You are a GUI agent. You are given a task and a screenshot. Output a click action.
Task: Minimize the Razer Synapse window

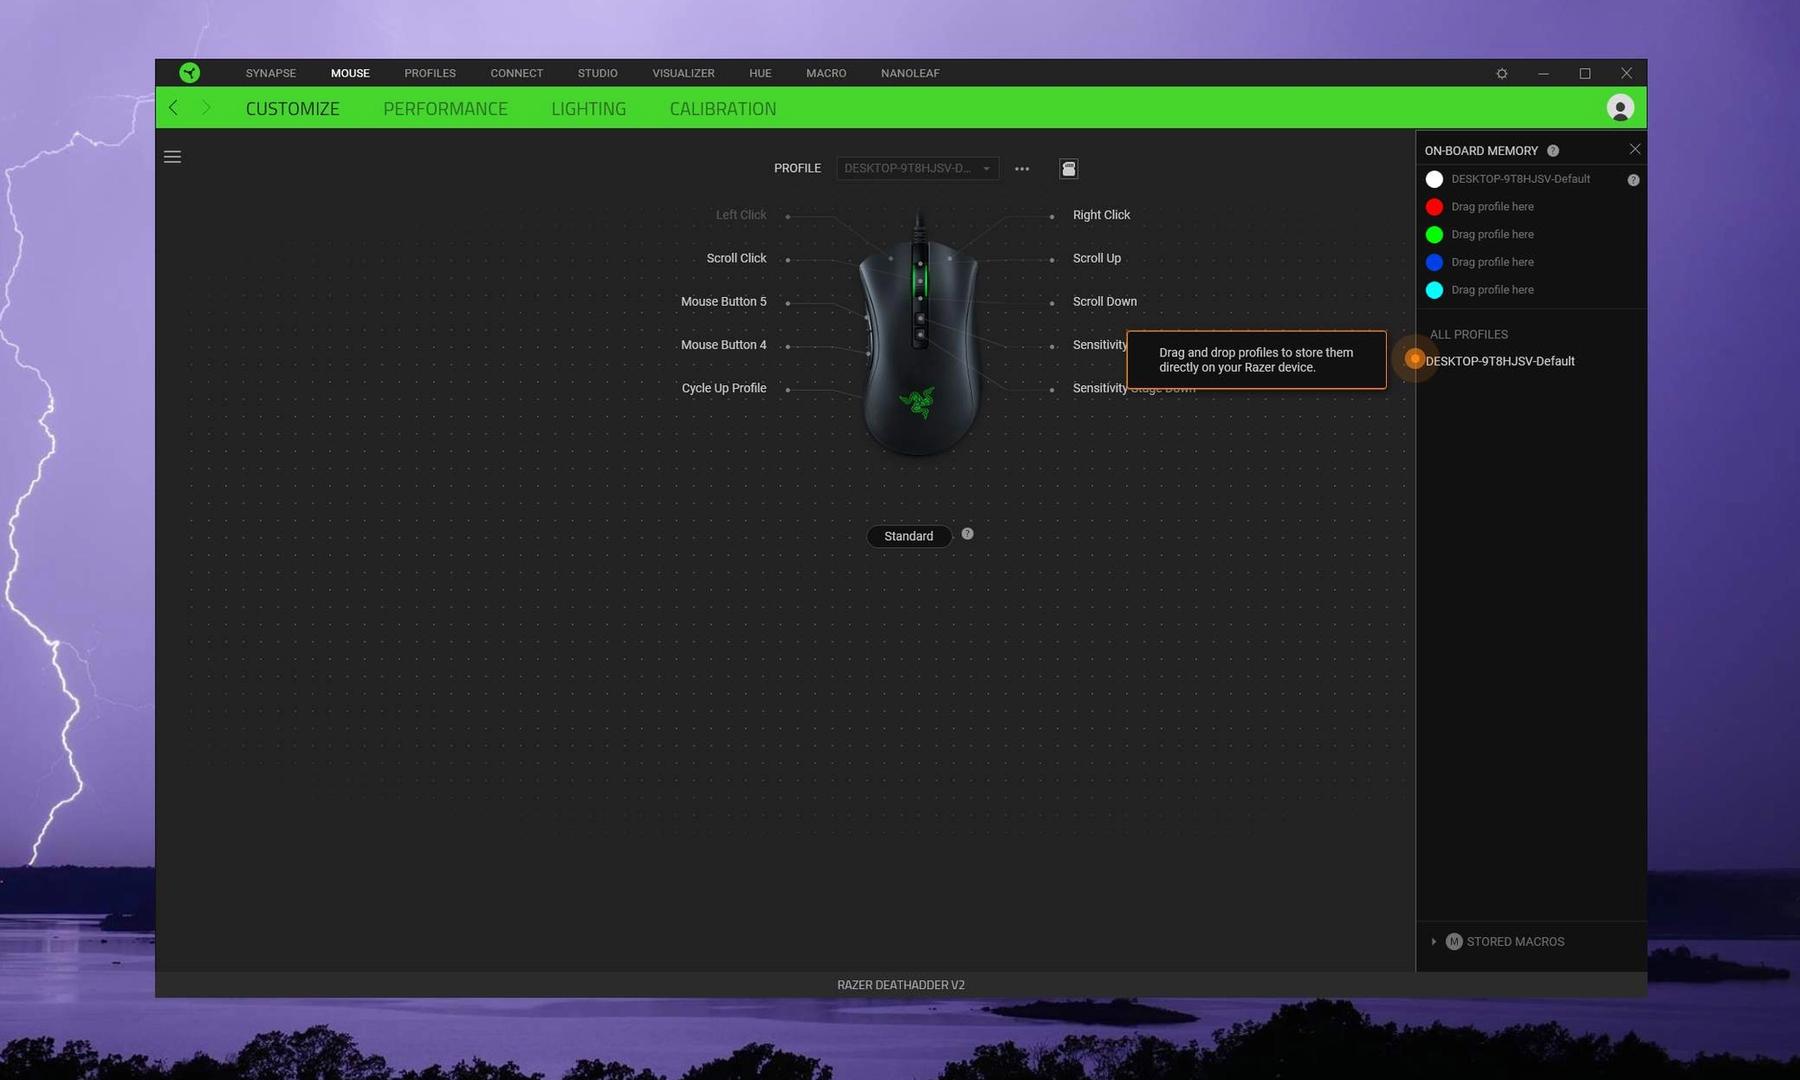tap(1543, 73)
